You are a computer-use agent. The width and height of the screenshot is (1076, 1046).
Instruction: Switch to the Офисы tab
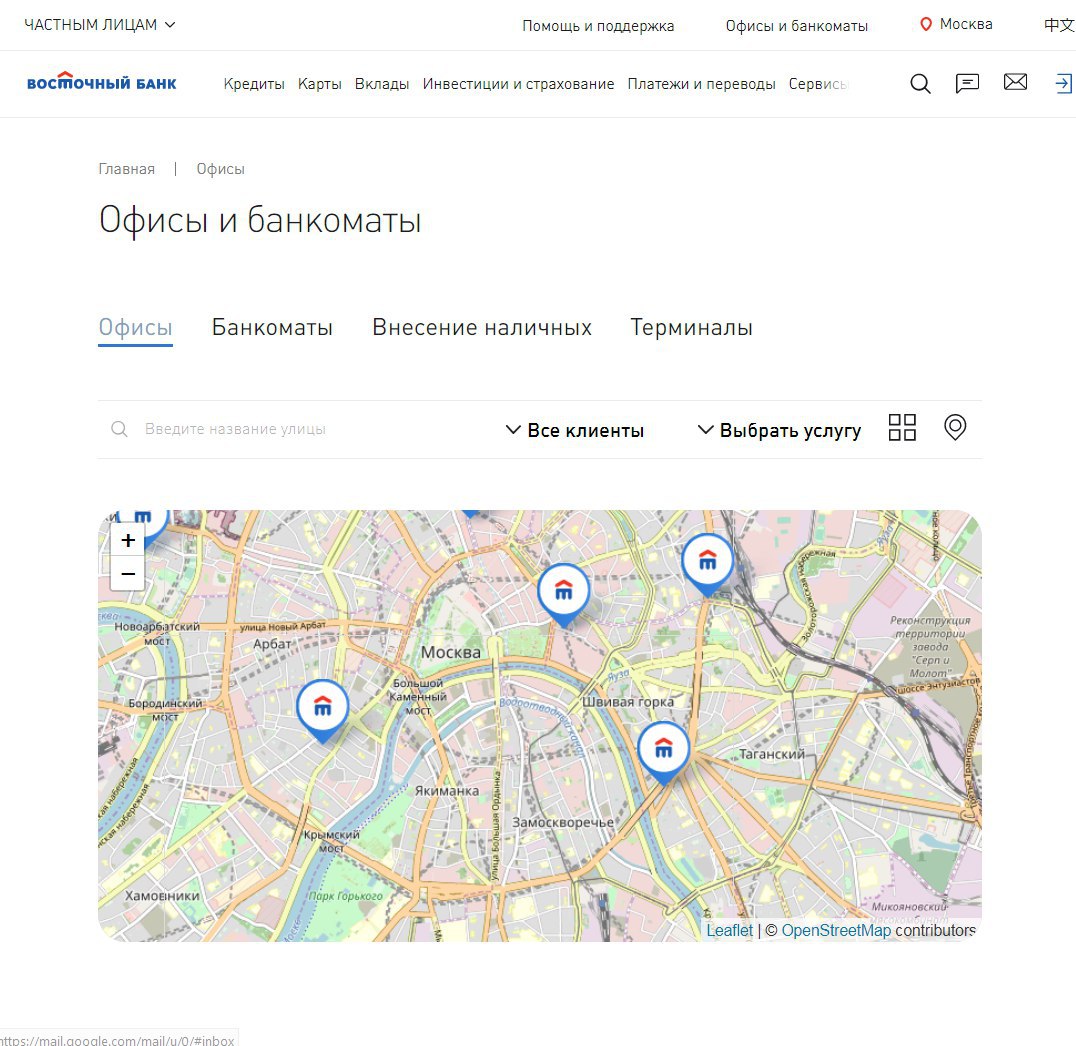(135, 327)
